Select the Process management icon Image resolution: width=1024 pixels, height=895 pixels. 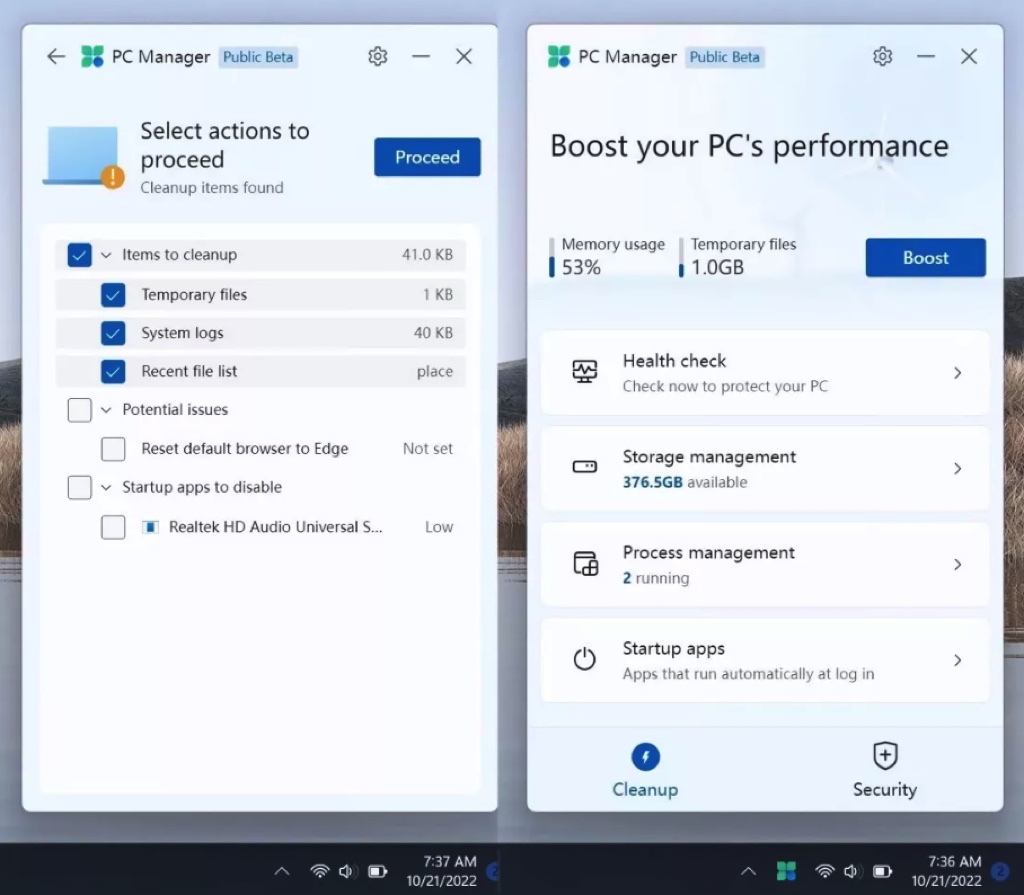(x=584, y=563)
